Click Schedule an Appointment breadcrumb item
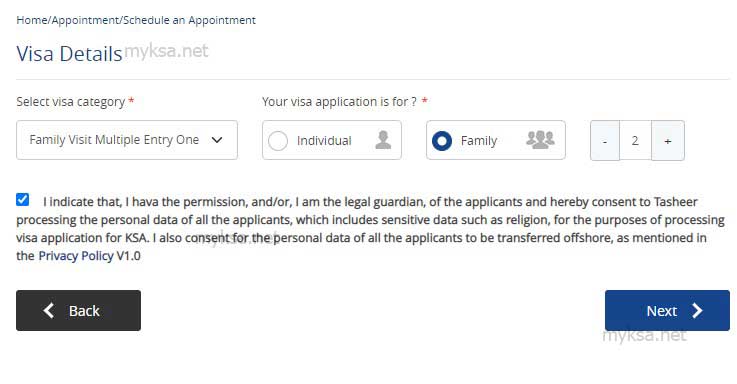The width and height of the screenshot is (737, 384). point(189,20)
